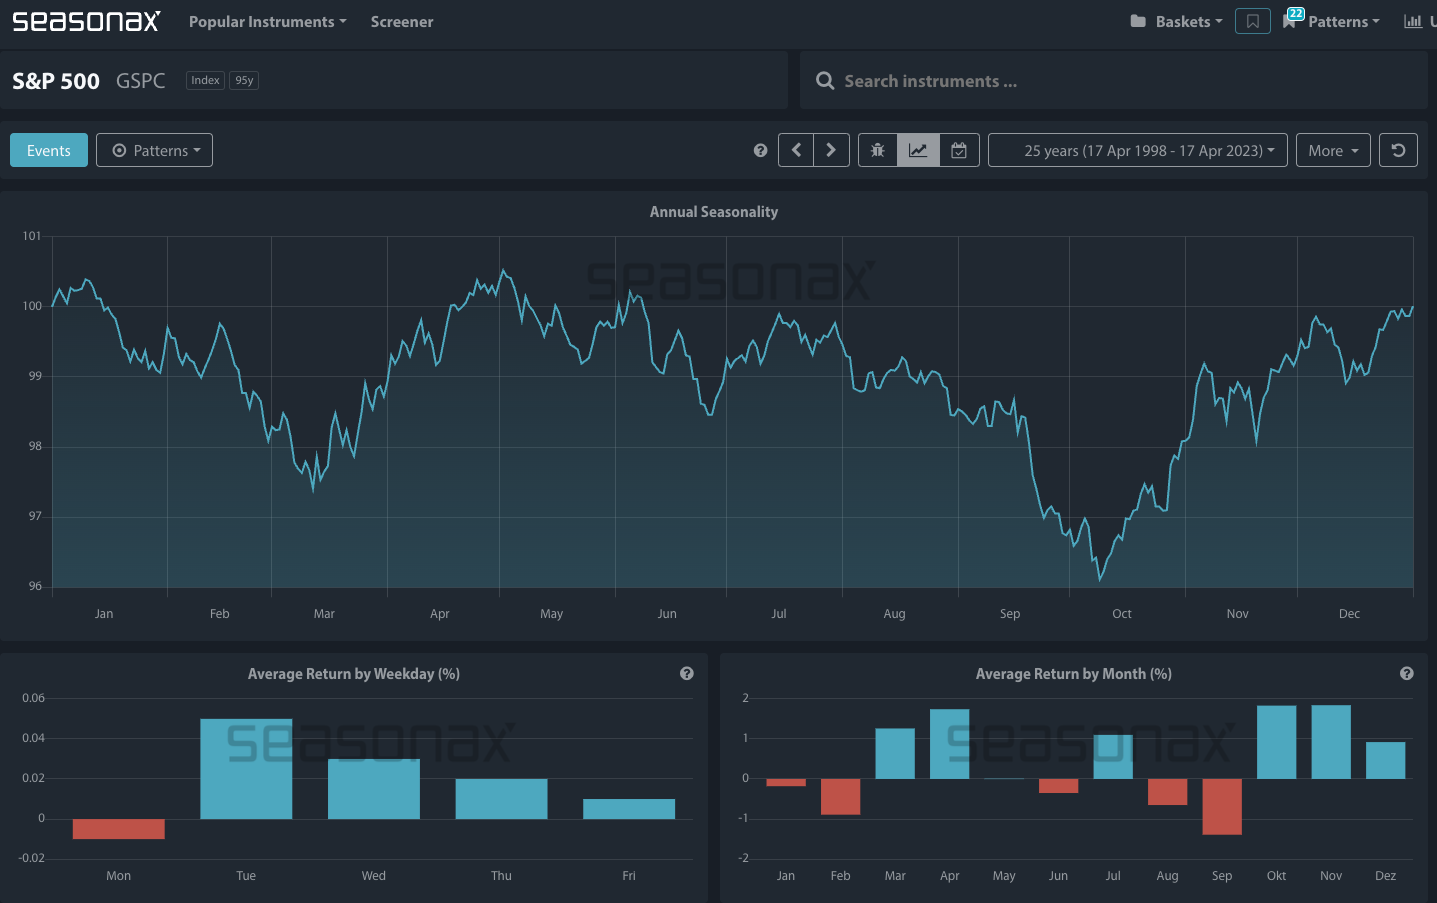The height and width of the screenshot is (903, 1437).
Task: Click the Thursday weekday return bar
Action: [501, 799]
